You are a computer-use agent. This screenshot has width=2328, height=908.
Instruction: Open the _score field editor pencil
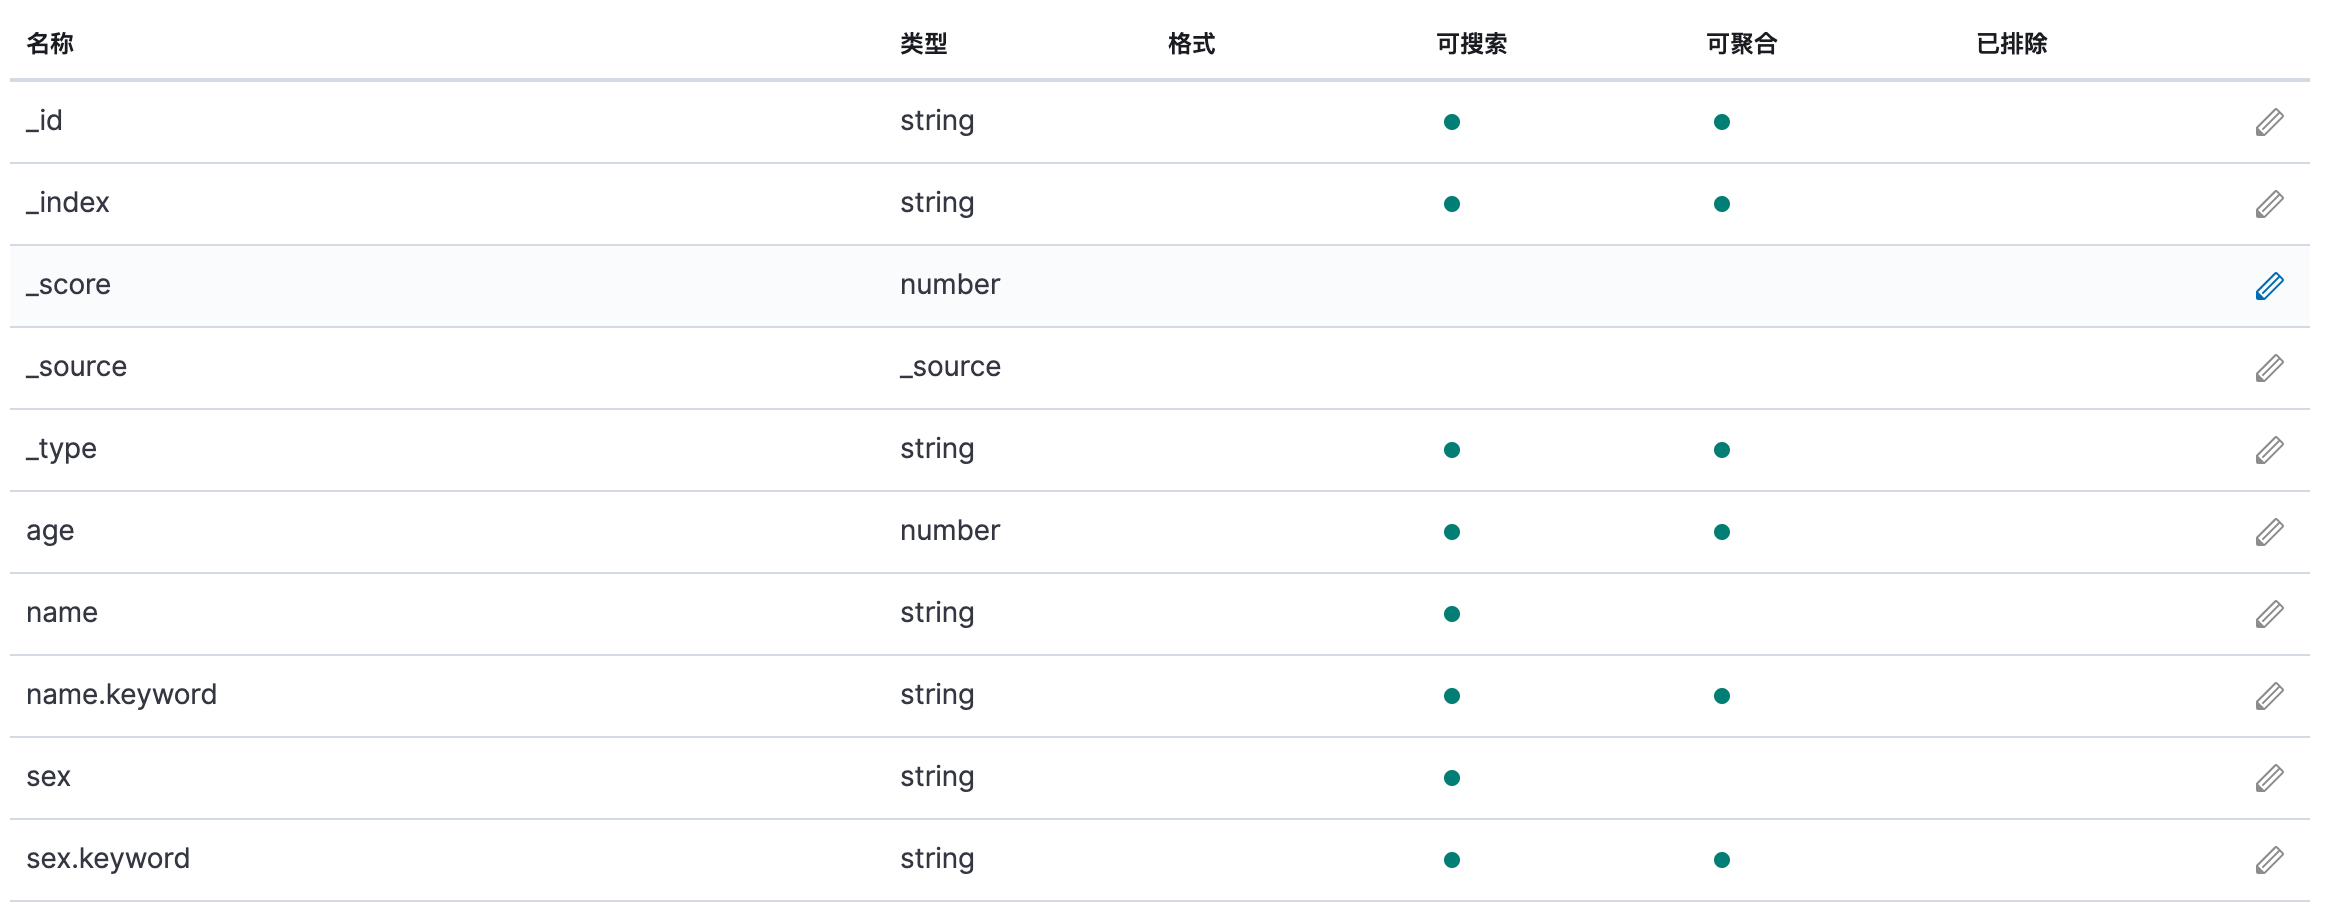(x=2269, y=286)
